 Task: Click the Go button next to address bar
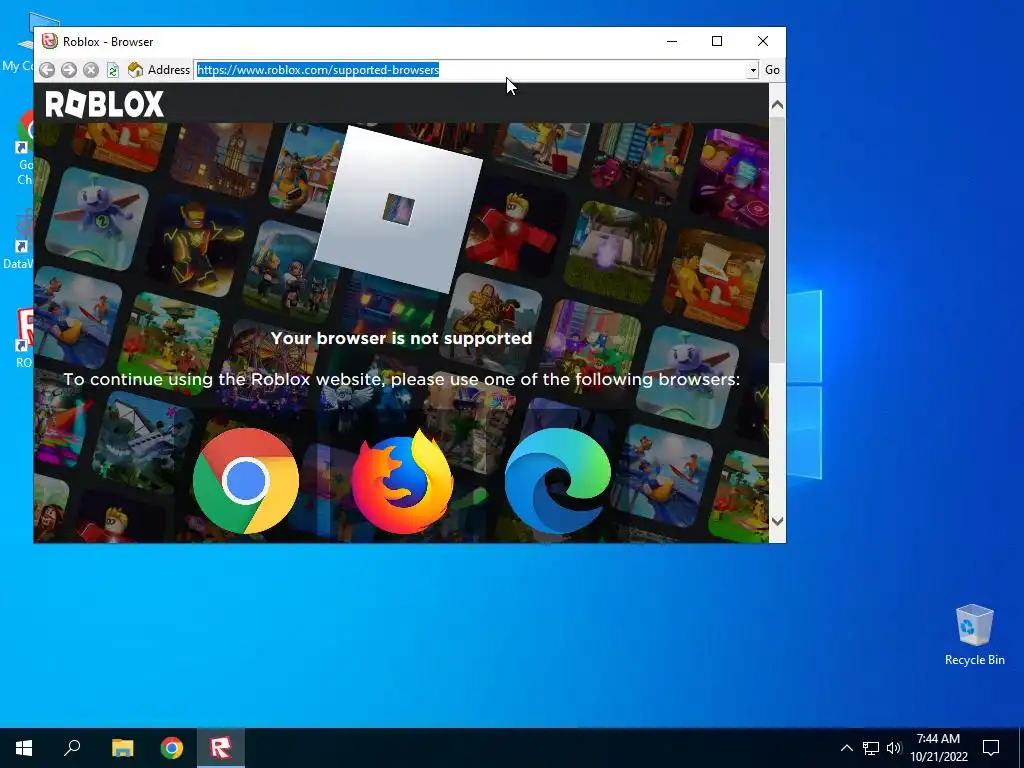772,70
